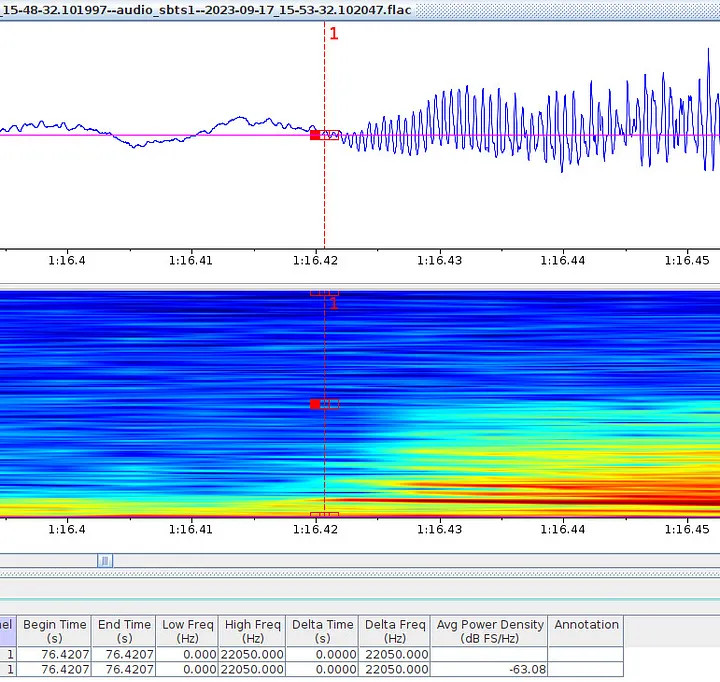Click the top selection handle in spectrogram

[324, 293]
